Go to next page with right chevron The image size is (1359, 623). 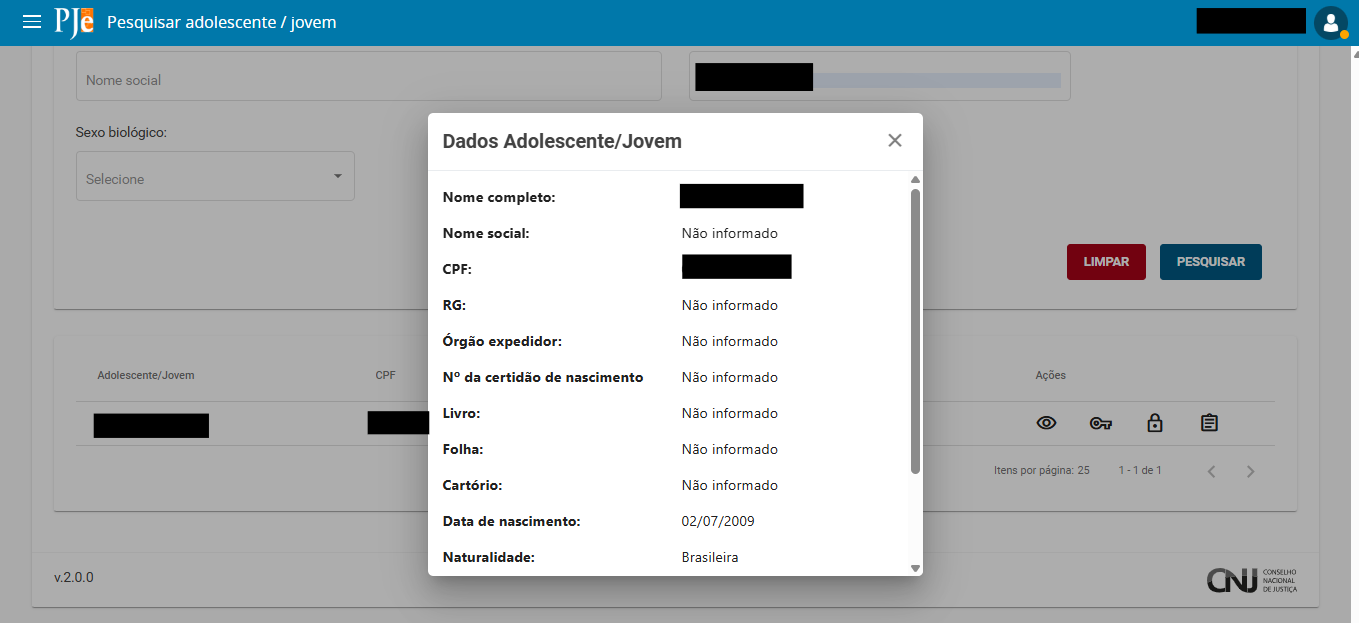point(1250,470)
